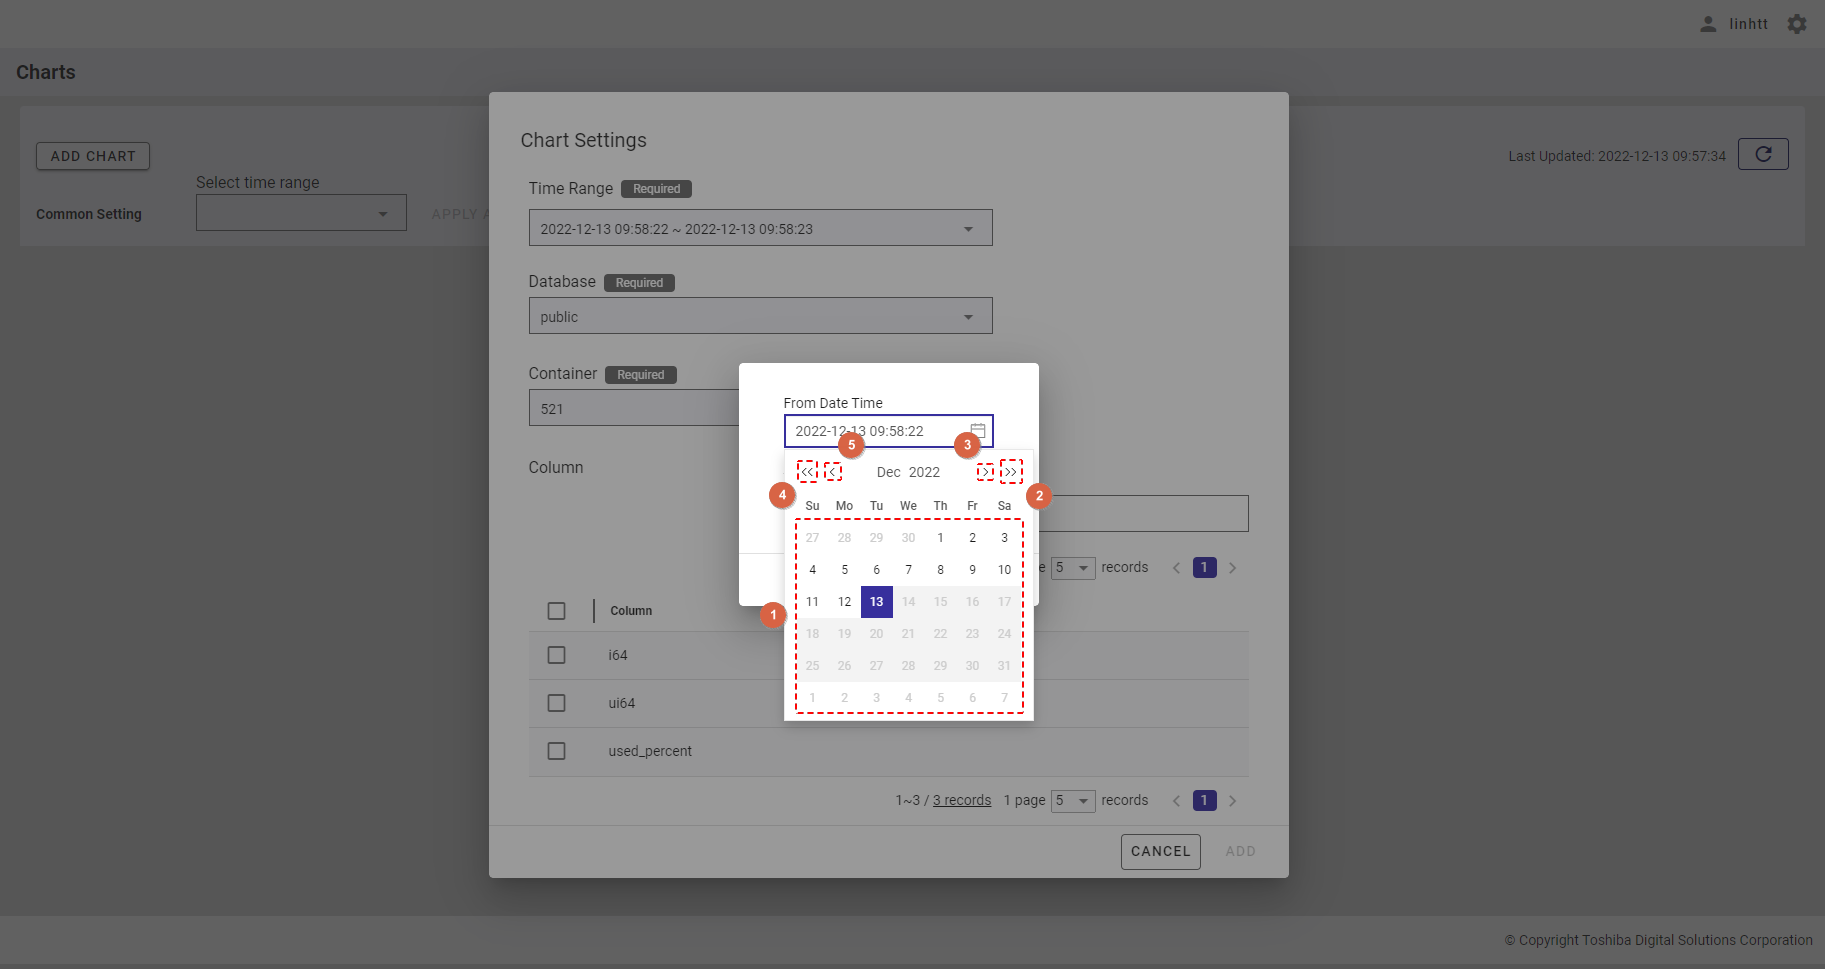
Task: Enable the used_percent column checkbox
Action: pos(557,751)
